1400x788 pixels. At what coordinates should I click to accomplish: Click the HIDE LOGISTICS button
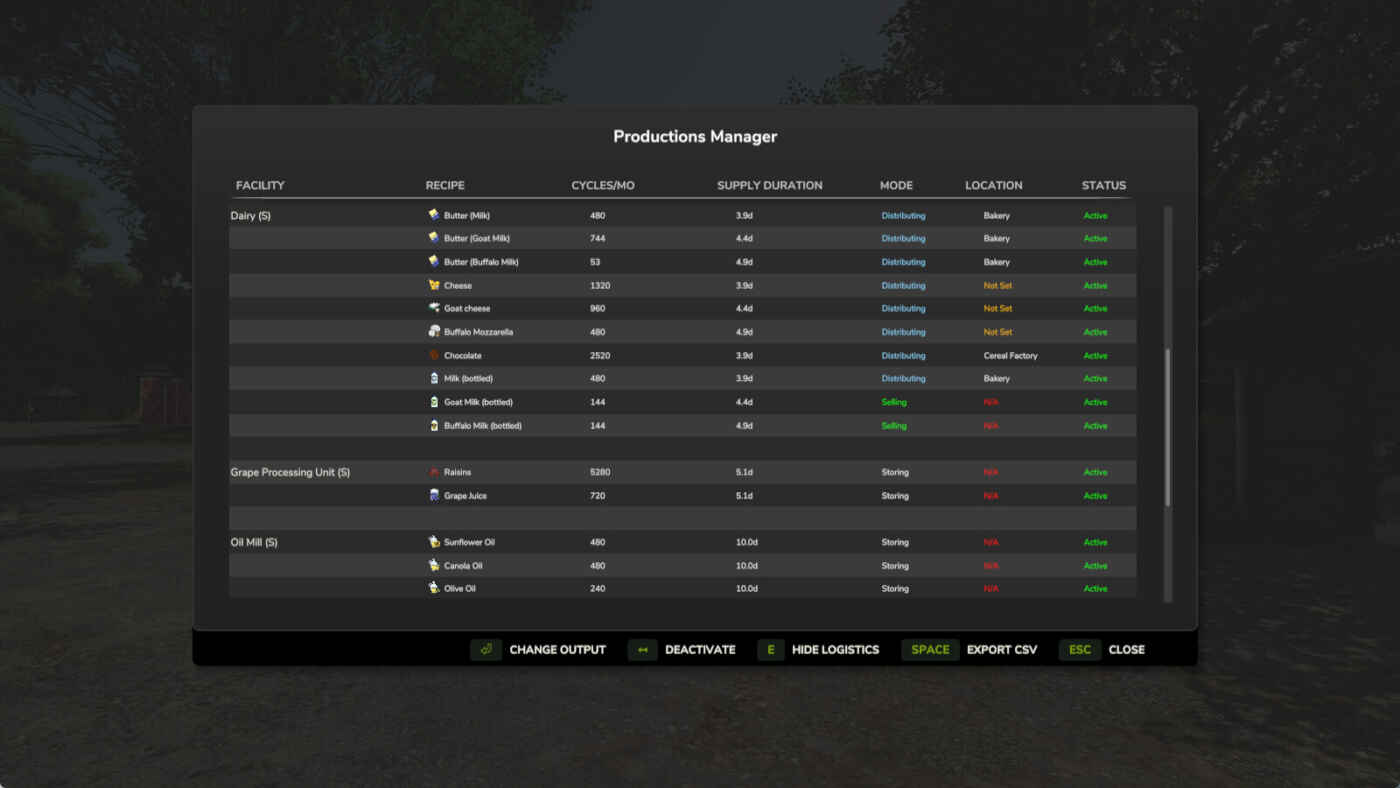[x=819, y=650]
